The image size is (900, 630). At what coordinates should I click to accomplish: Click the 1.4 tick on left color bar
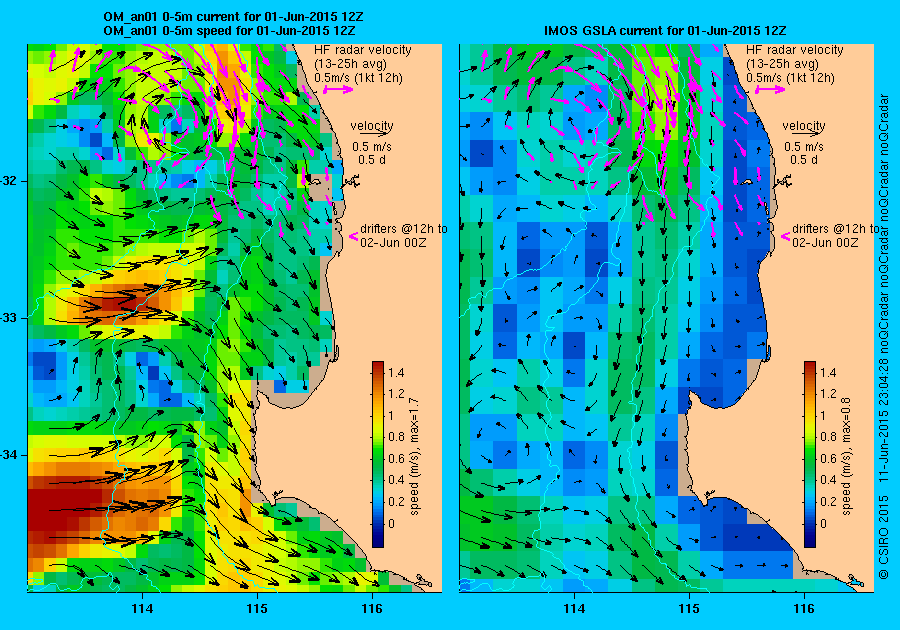click(x=396, y=372)
